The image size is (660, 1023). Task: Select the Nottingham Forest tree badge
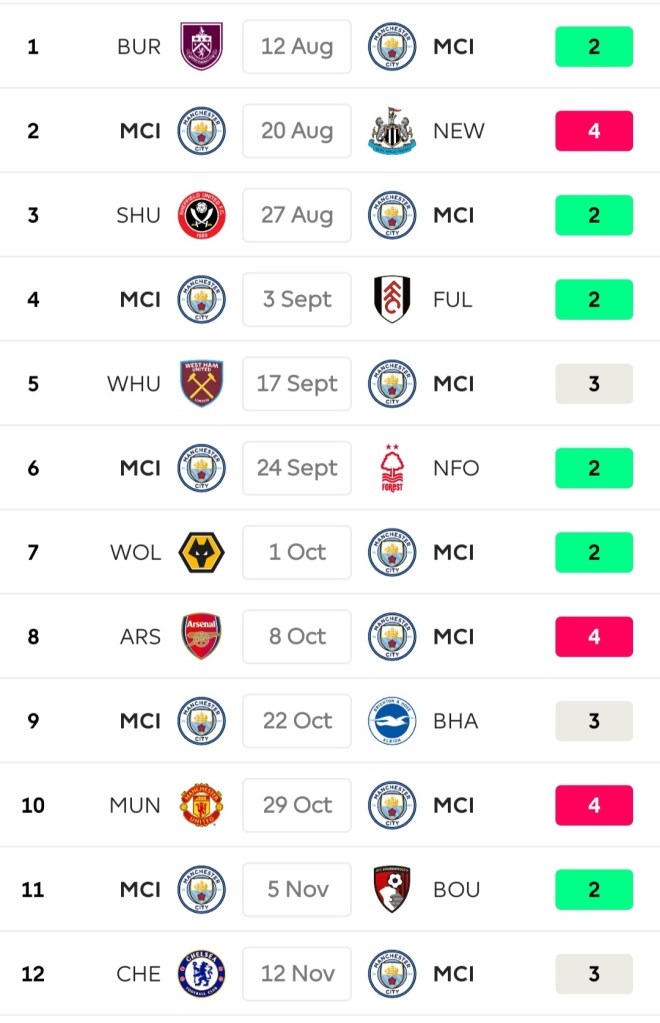click(392, 468)
